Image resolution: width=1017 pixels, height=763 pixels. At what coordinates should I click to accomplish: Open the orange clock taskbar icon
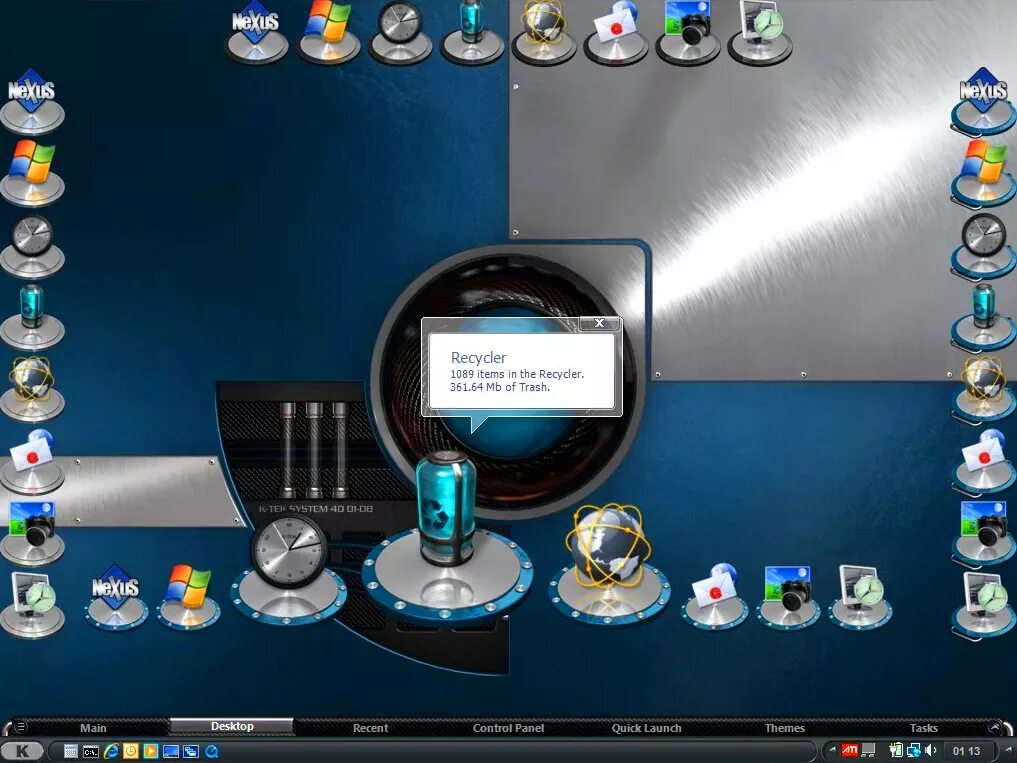pyautogui.click(x=130, y=751)
